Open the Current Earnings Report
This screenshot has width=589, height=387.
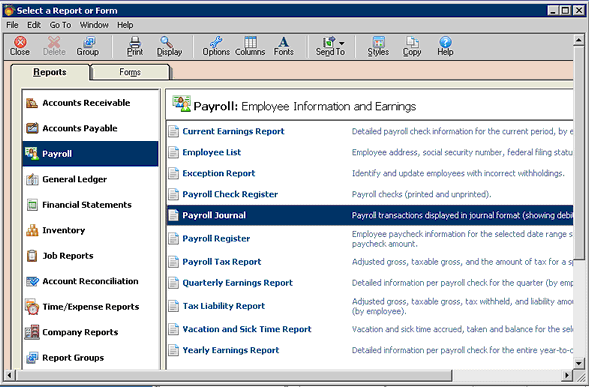(233, 132)
